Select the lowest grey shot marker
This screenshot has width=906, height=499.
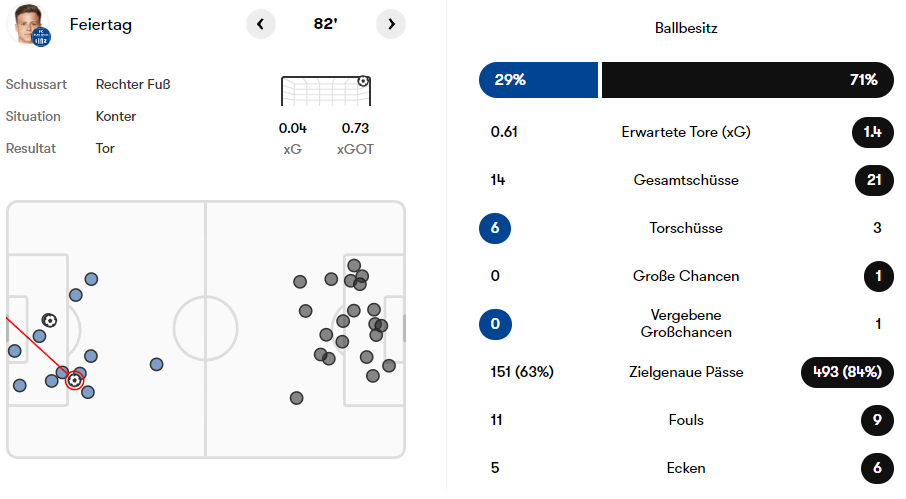(296, 398)
